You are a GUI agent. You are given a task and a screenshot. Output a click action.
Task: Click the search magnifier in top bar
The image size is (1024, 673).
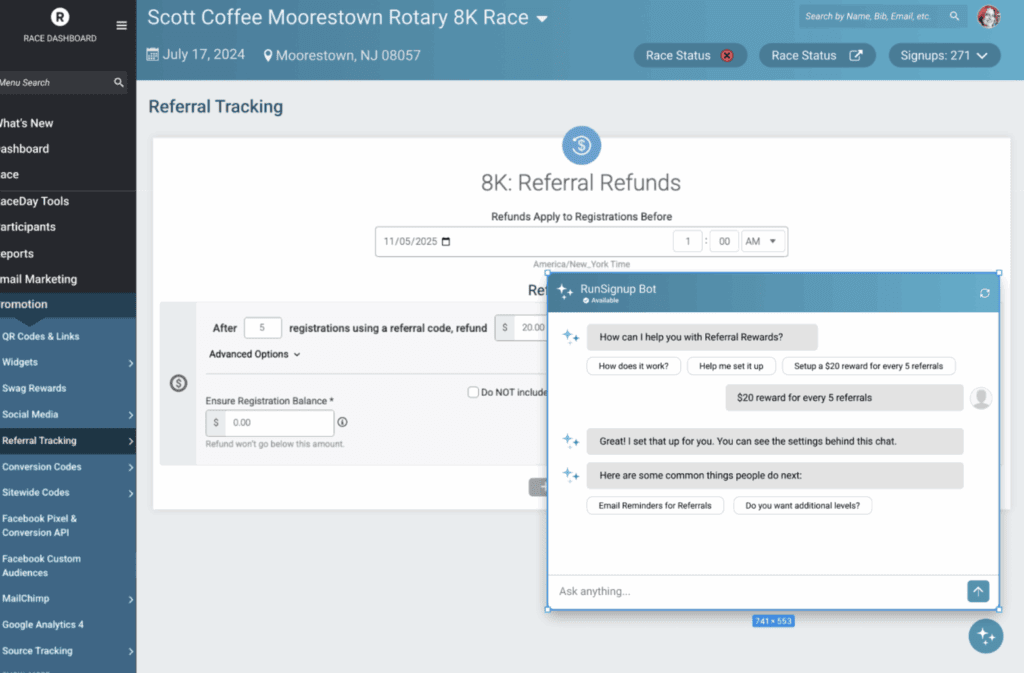point(955,17)
